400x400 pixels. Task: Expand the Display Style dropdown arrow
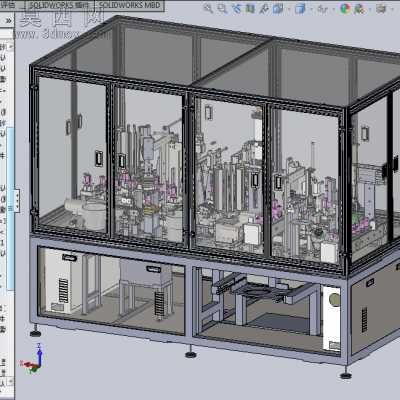311,9
